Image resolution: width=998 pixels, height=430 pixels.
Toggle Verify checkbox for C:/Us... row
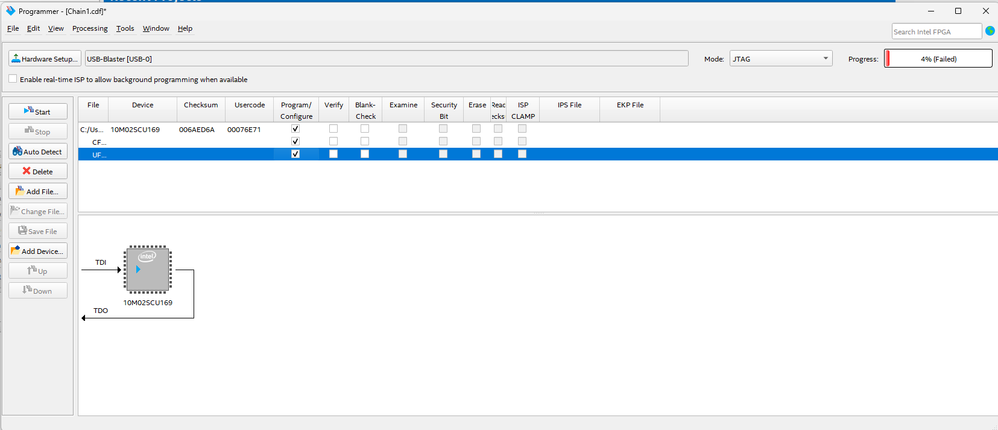[334, 129]
